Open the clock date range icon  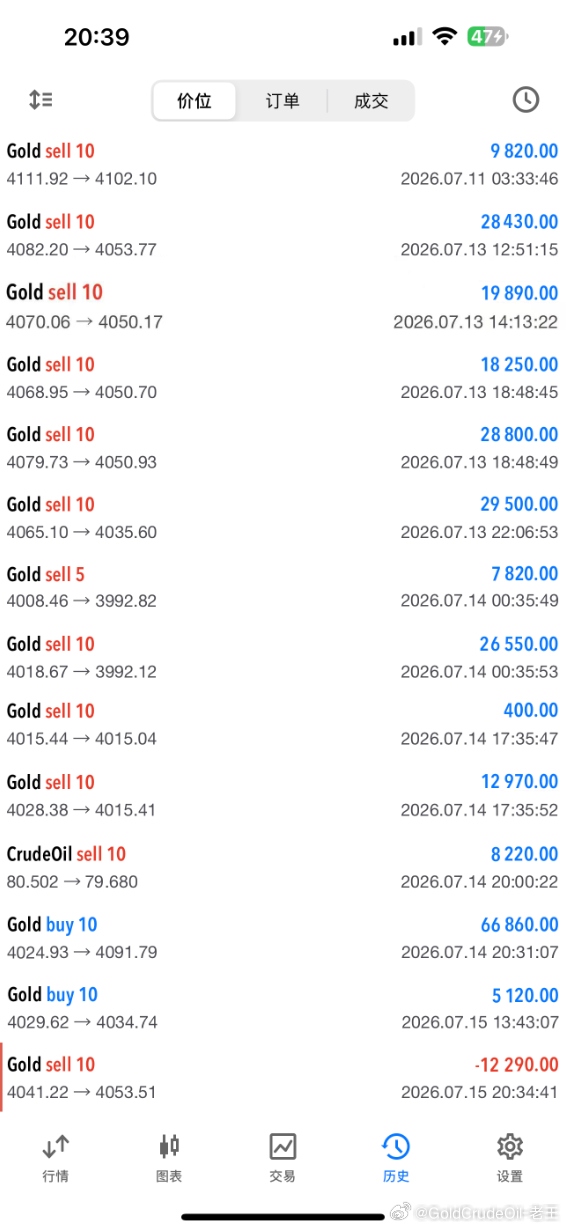525,99
